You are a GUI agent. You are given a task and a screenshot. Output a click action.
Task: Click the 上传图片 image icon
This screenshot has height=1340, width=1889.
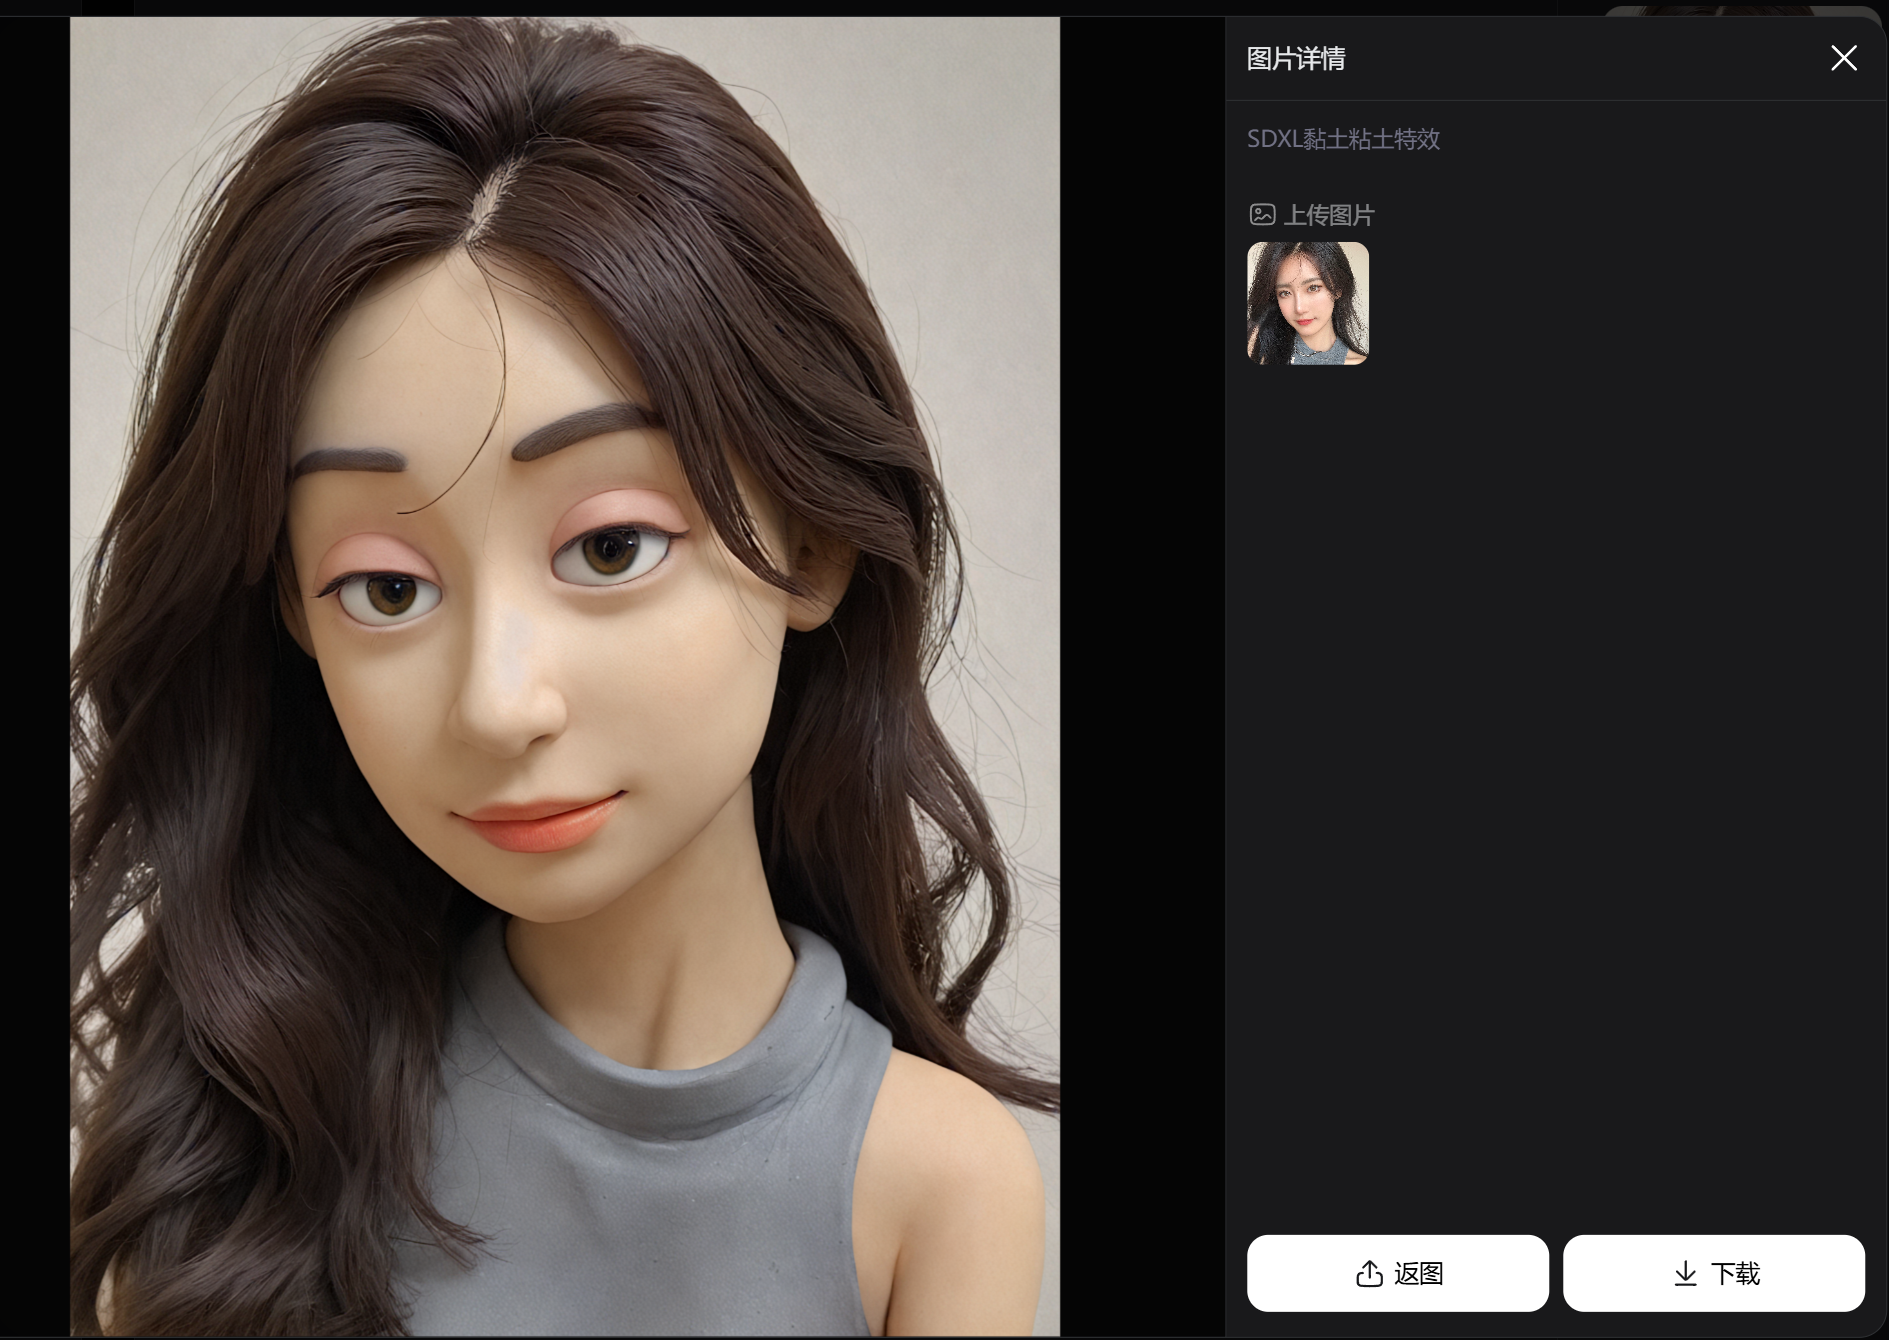click(x=1262, y=214)
